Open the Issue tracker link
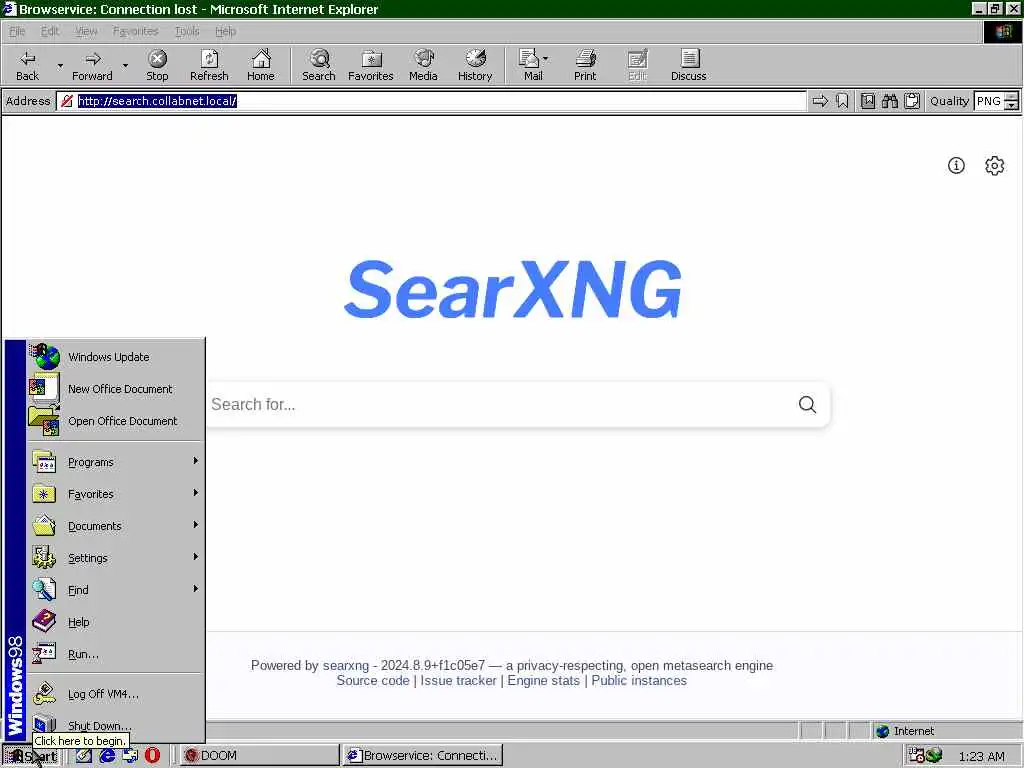 point(458,680)
